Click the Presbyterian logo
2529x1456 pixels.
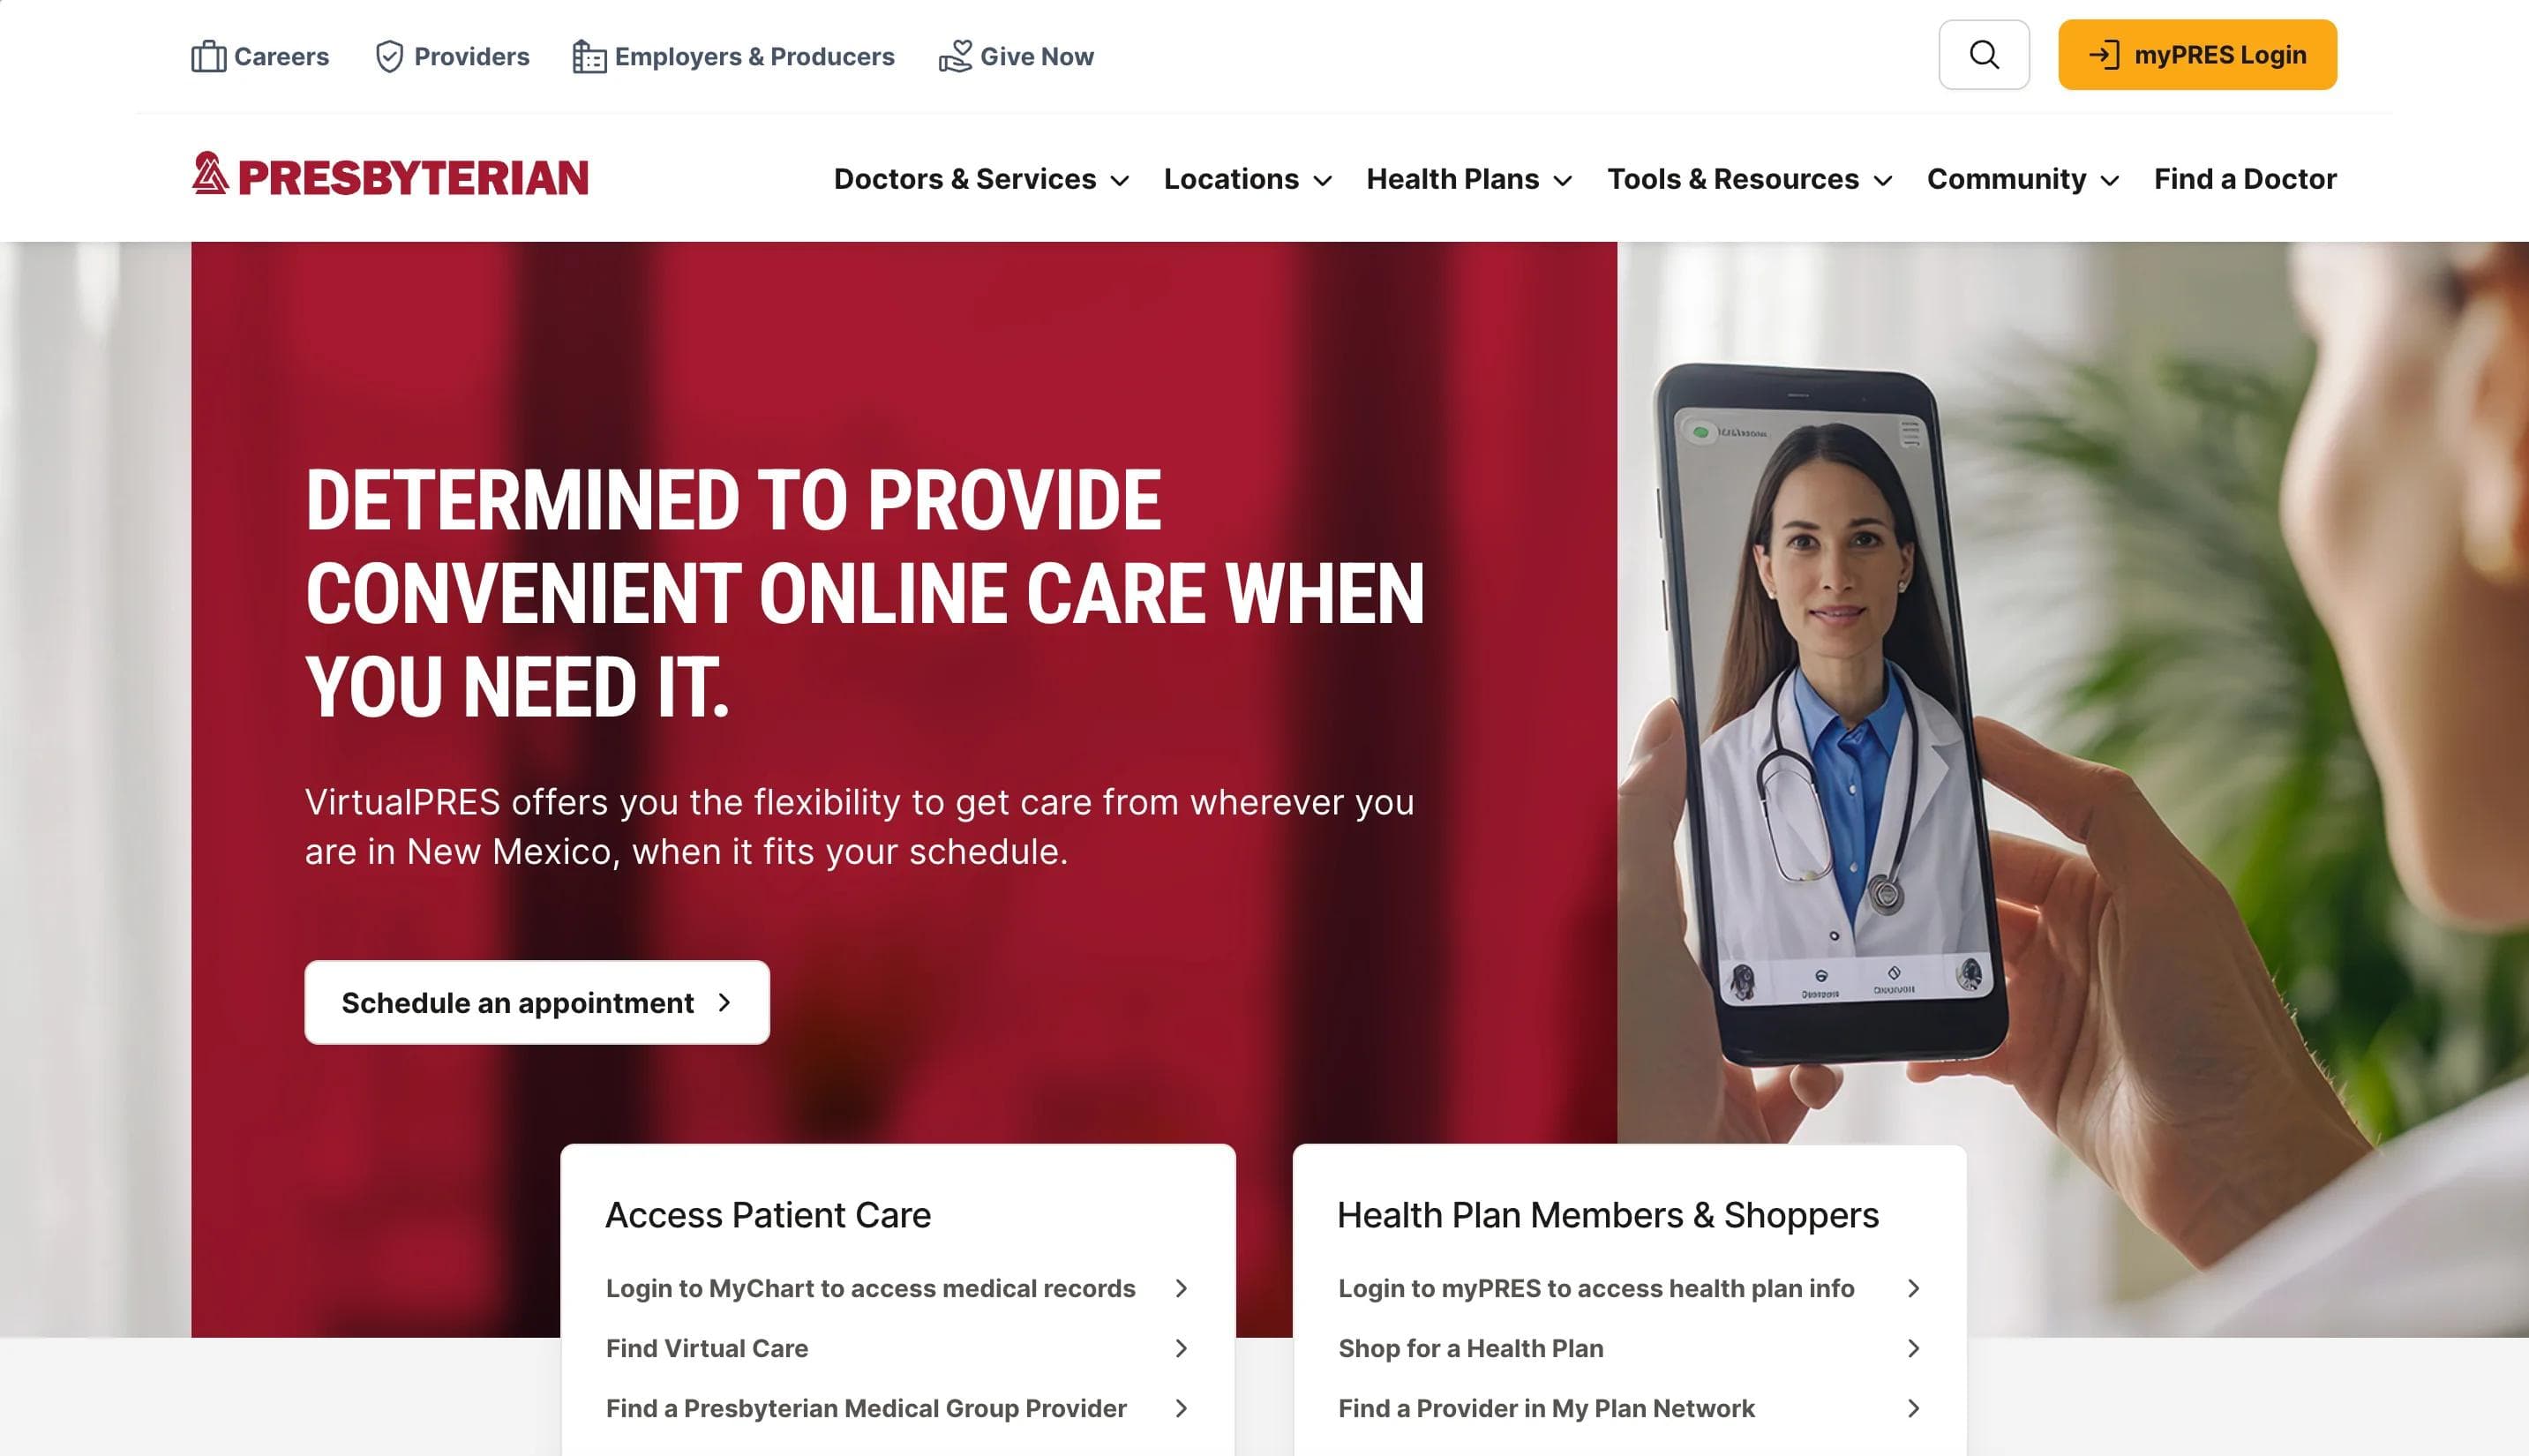(390, 175)
